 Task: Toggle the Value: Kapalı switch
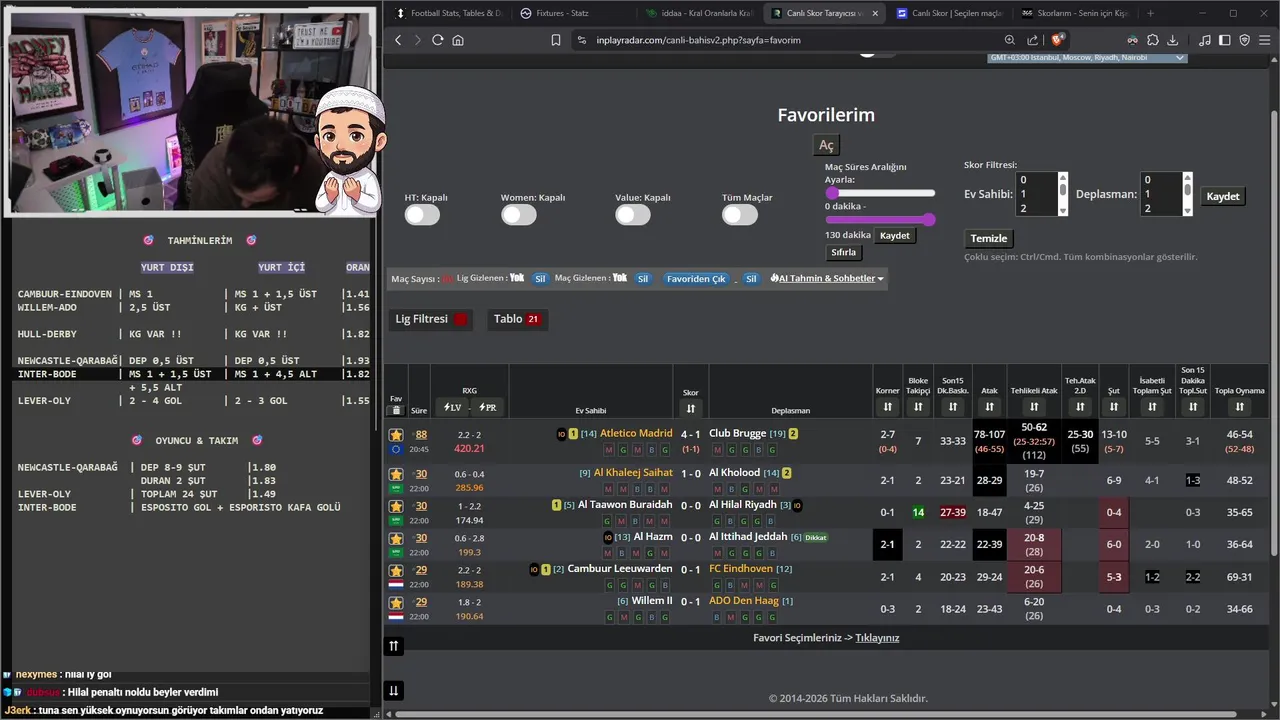coord(633,215)
